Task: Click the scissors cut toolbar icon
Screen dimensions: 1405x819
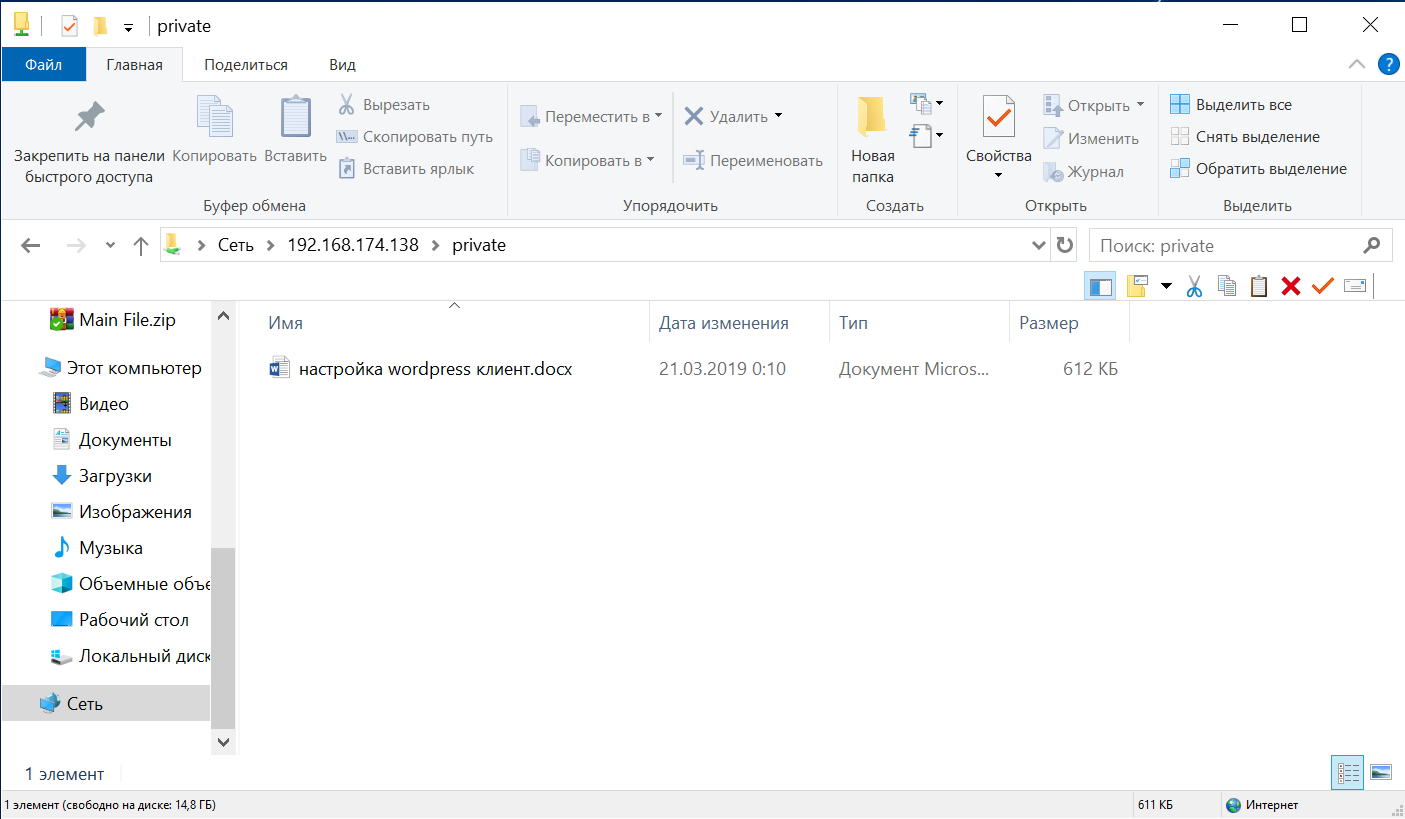Action: (x=1194, y=286)
